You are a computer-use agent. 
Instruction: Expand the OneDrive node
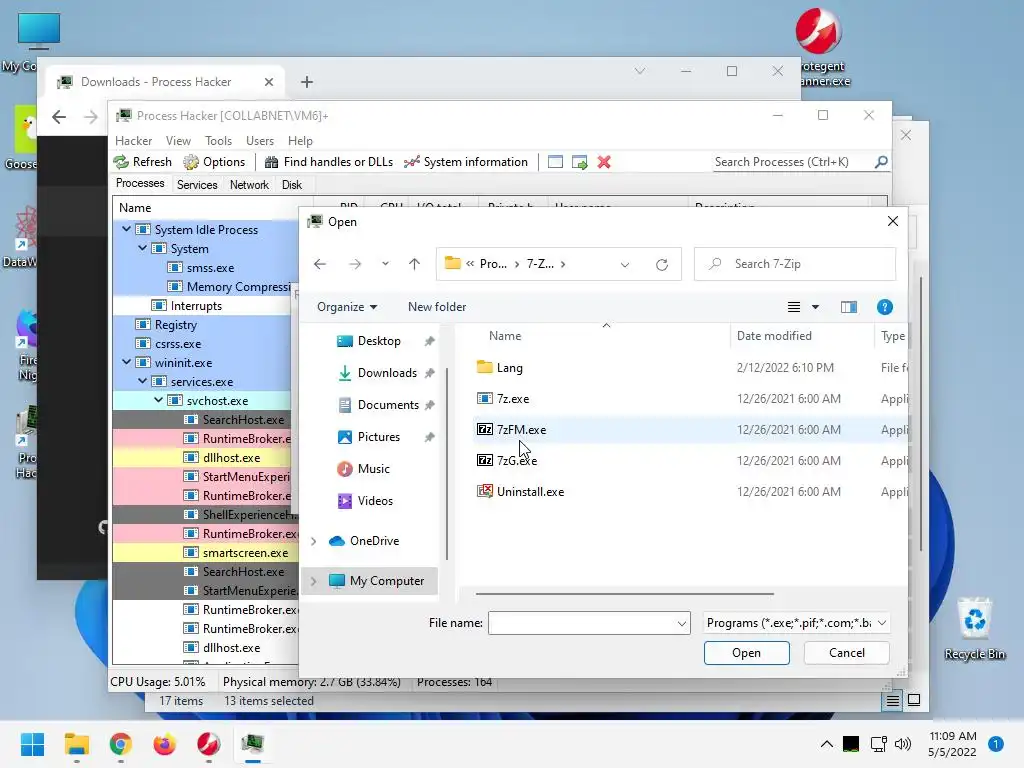tap(313, 541)
